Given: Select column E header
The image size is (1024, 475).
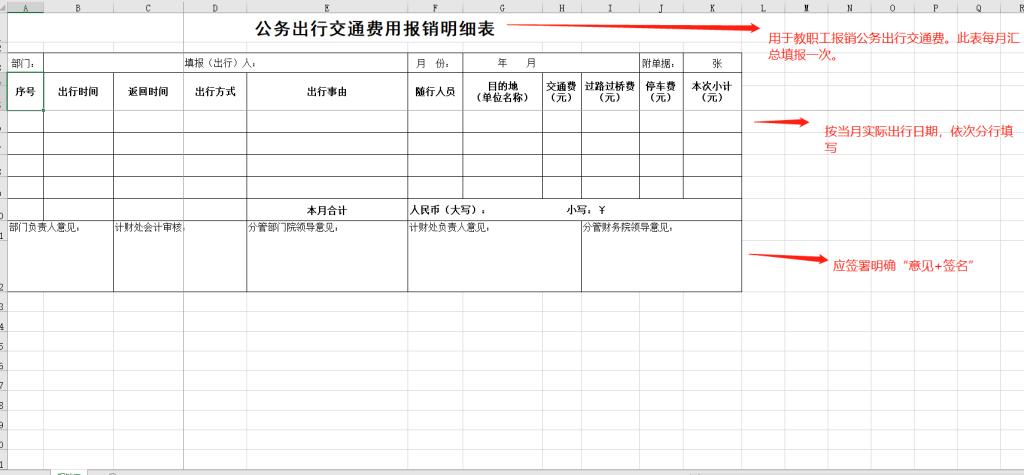Looking at the screenshot, I should point(326,7).
